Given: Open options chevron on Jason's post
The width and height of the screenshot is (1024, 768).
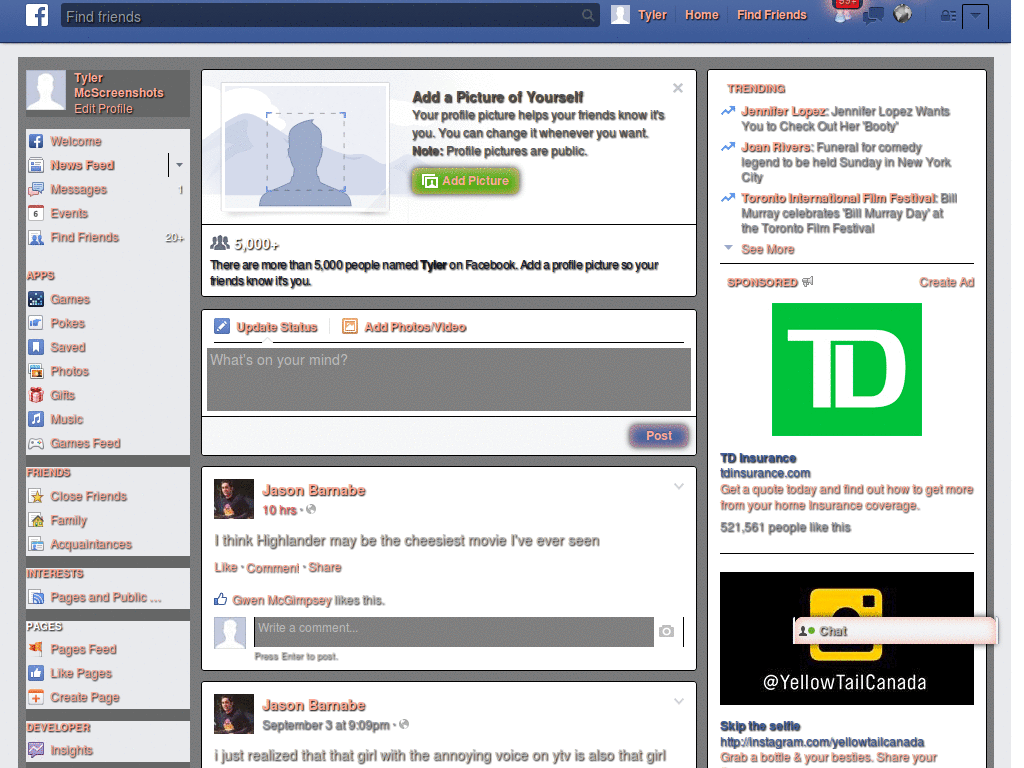Looking at the screenshot, I should [x=679, y=486].
